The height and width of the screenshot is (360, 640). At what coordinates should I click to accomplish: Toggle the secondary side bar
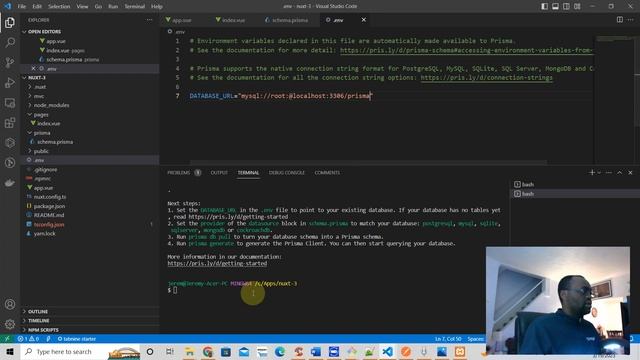click(x=566, y=6)
